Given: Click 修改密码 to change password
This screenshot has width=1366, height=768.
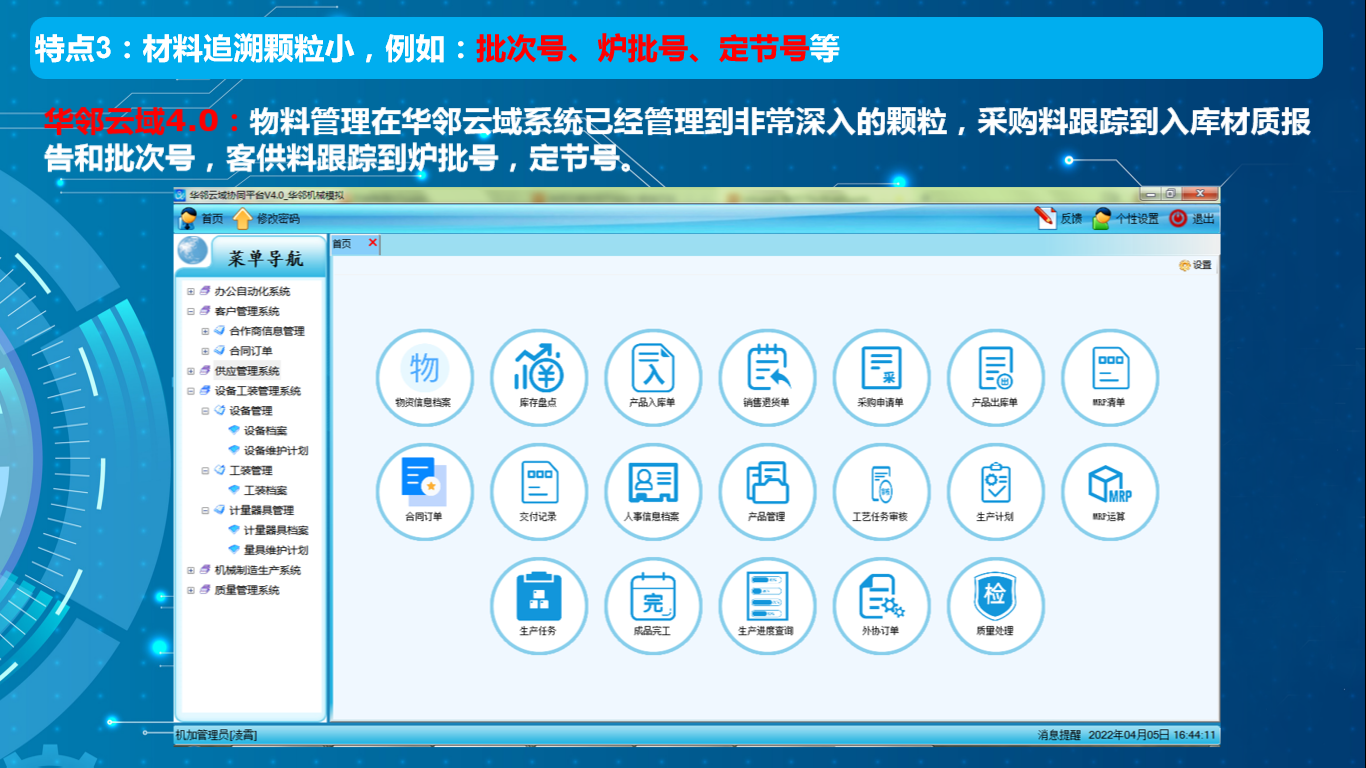Looking at the screenshot, I should tap(266, 219).
